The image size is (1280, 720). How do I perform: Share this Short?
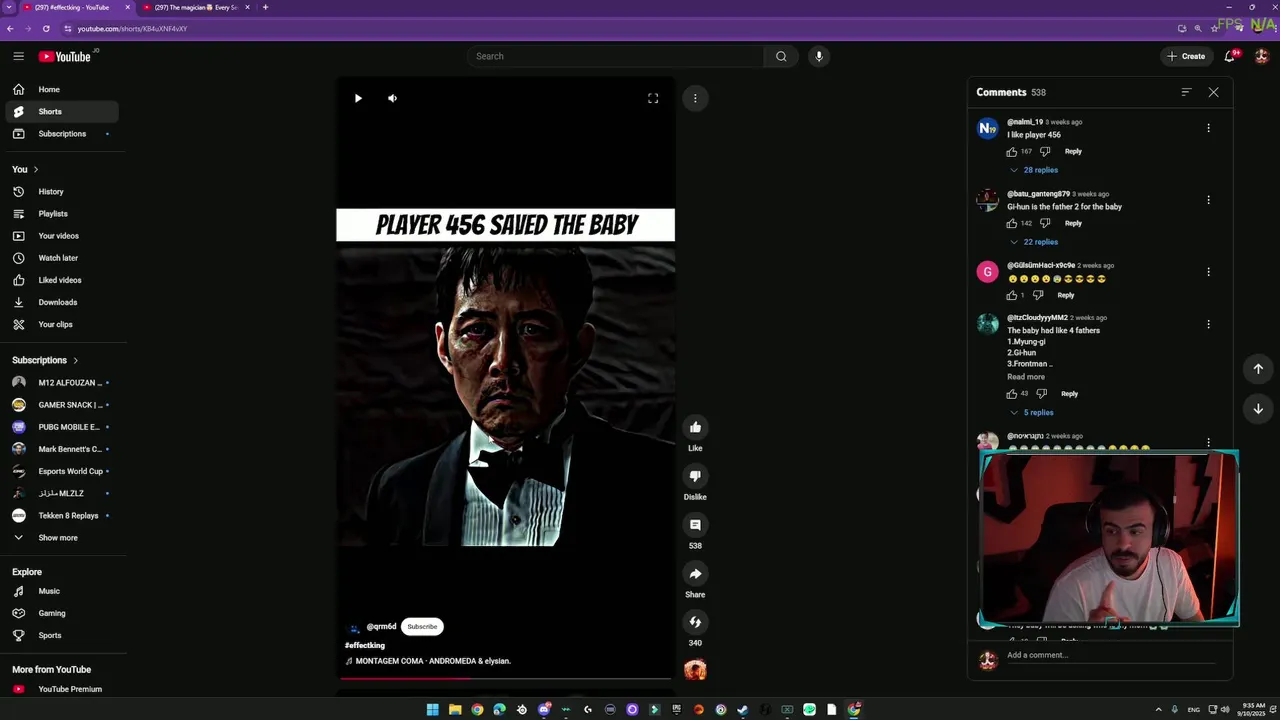tap(695, 574)
